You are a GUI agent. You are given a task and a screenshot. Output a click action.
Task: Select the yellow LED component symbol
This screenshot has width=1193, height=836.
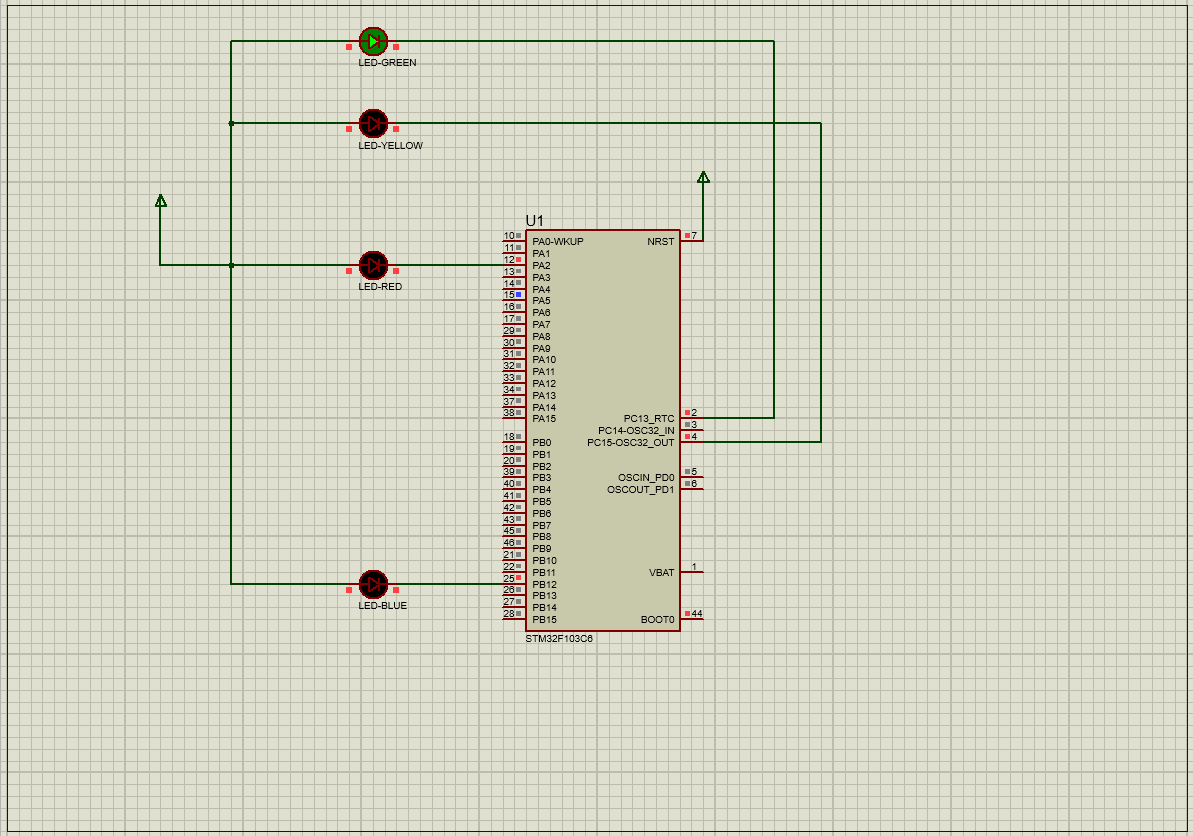coord(373,123)
